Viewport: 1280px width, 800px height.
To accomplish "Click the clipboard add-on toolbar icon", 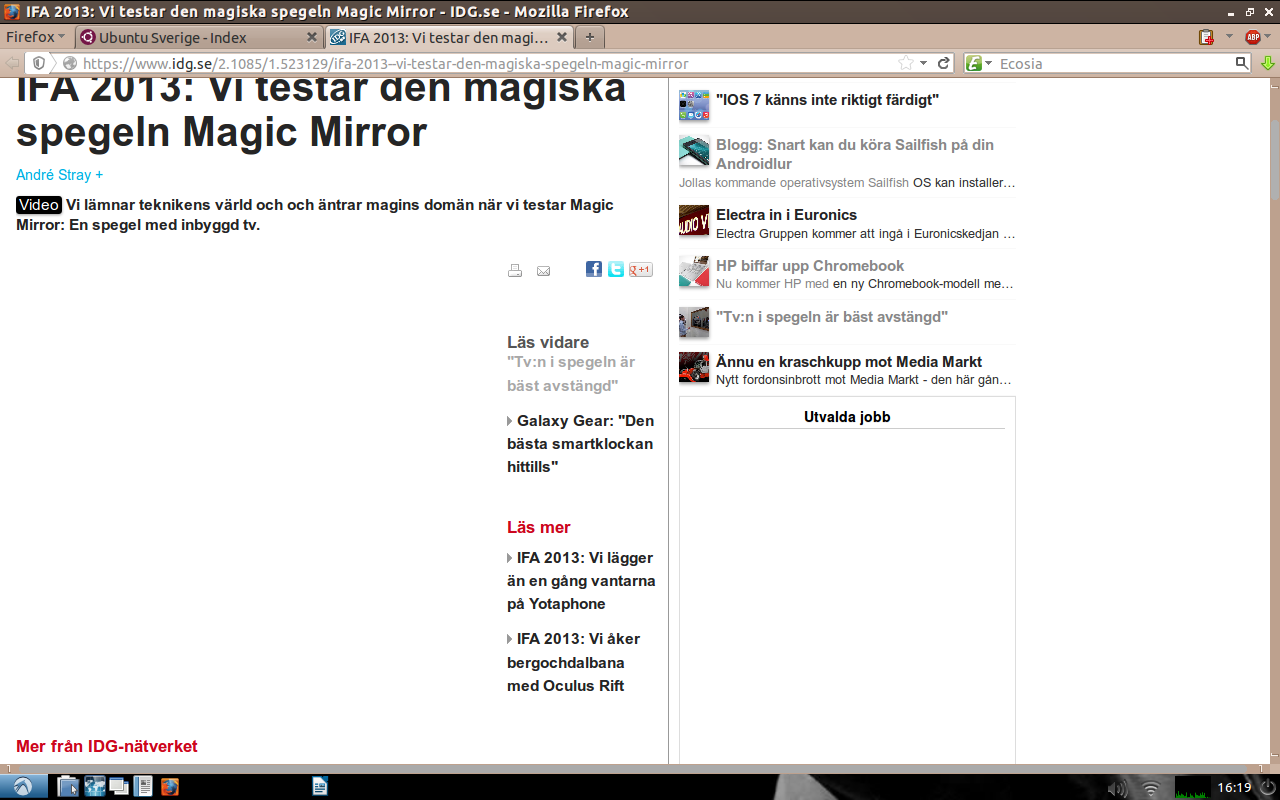I will pyautogui.click(x=1207, y=37).
